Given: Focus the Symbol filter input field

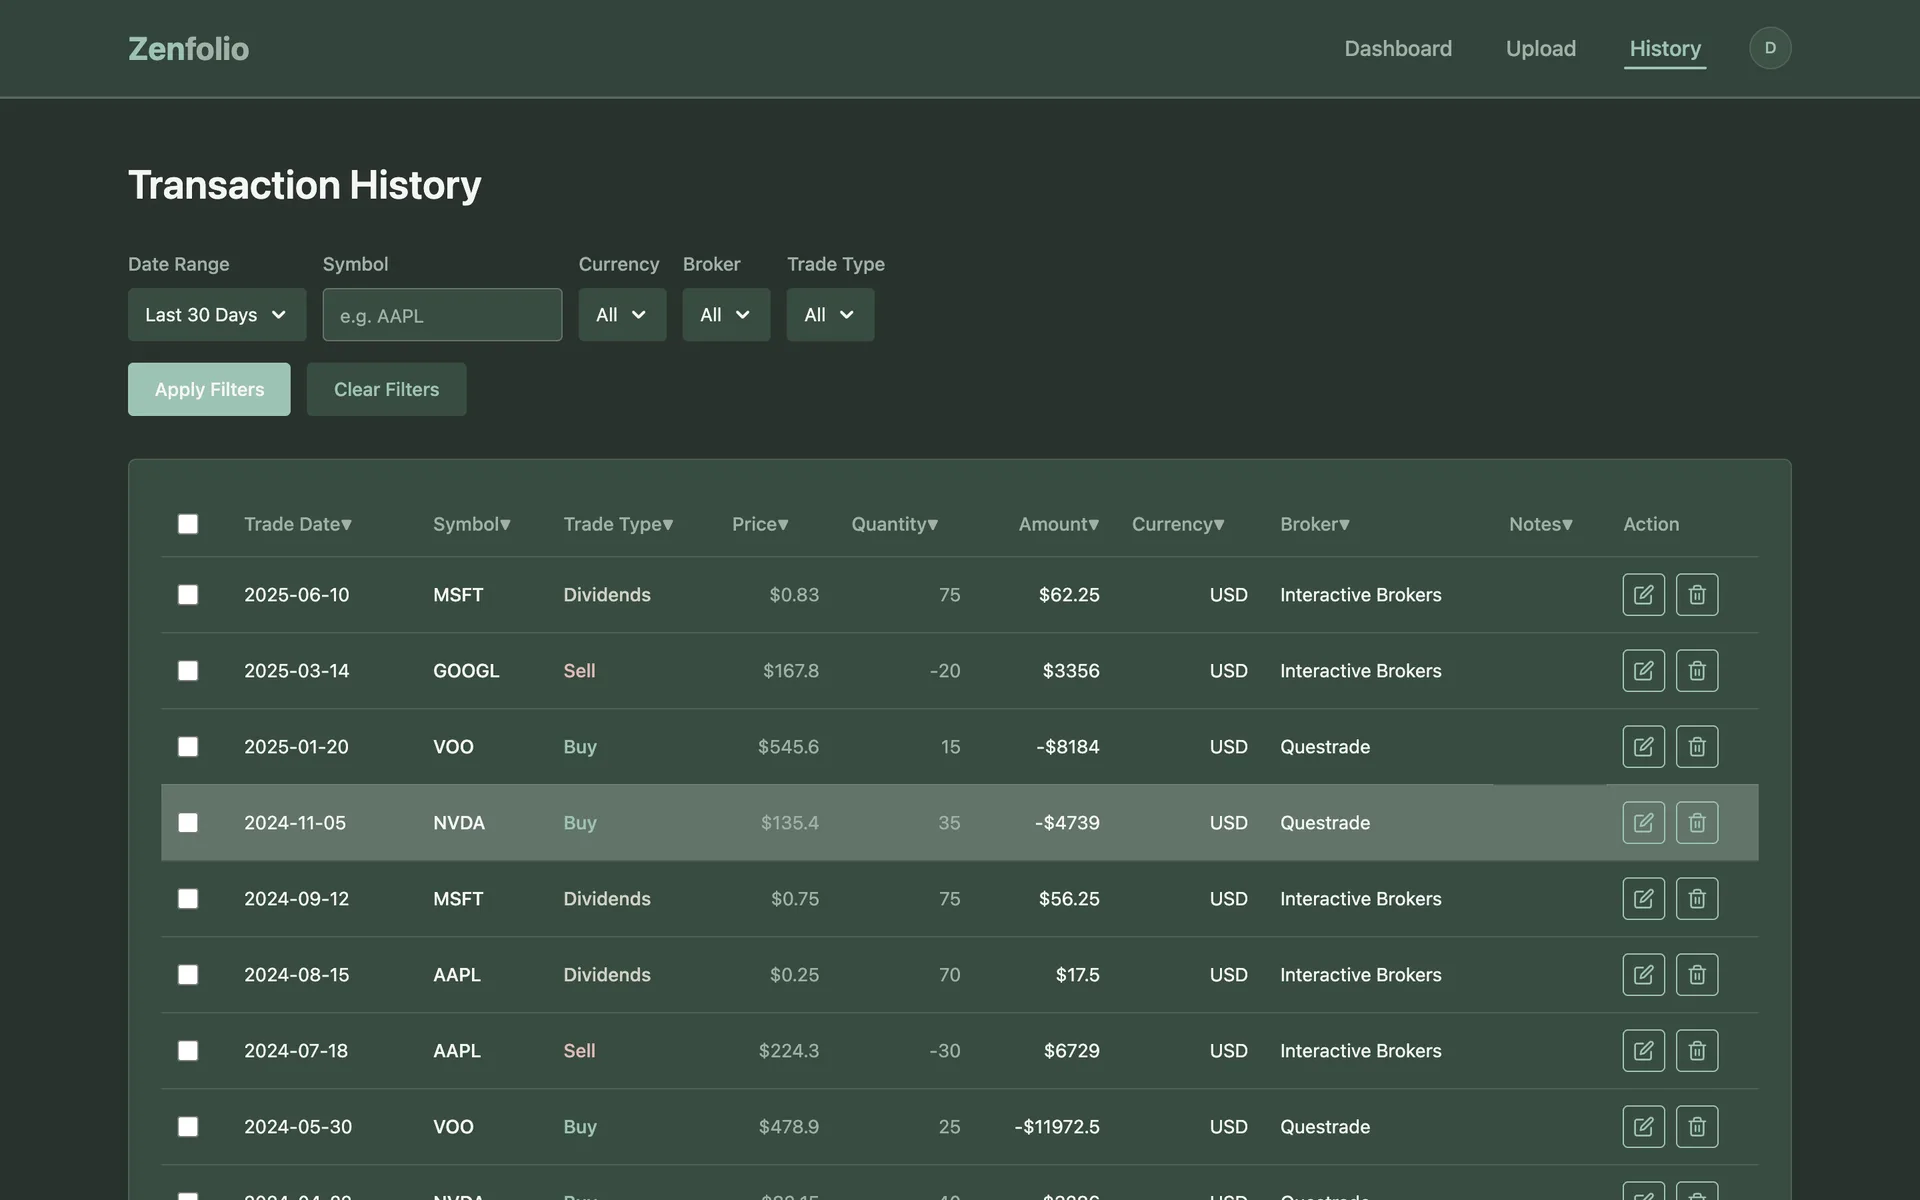Looking at the screenshot, I should tap(442, 315).
